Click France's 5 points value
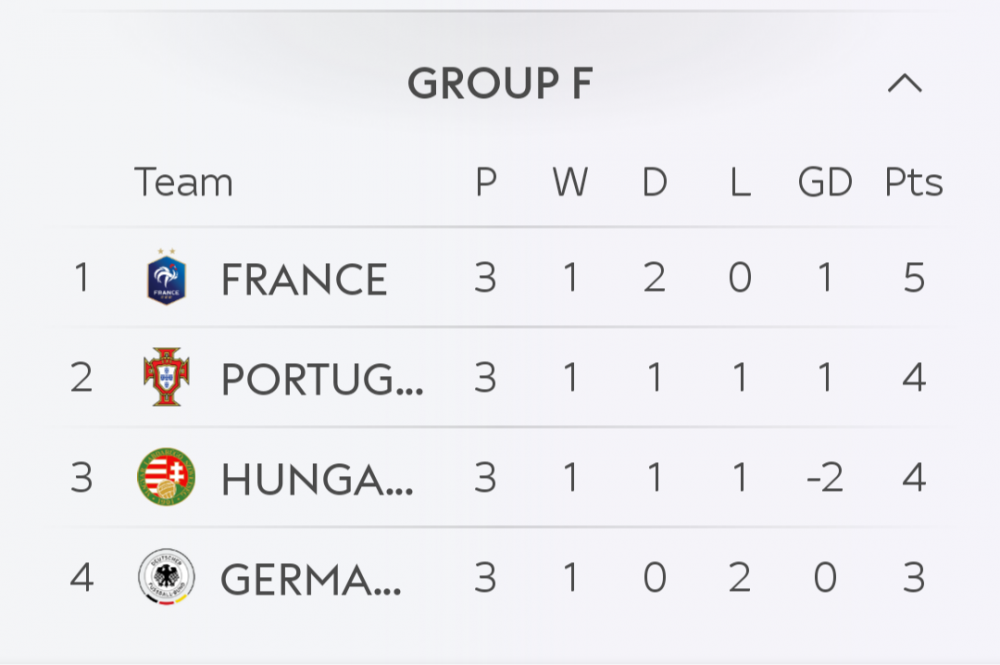This screenshot has height=665, width=1000. tap(914, 278)
